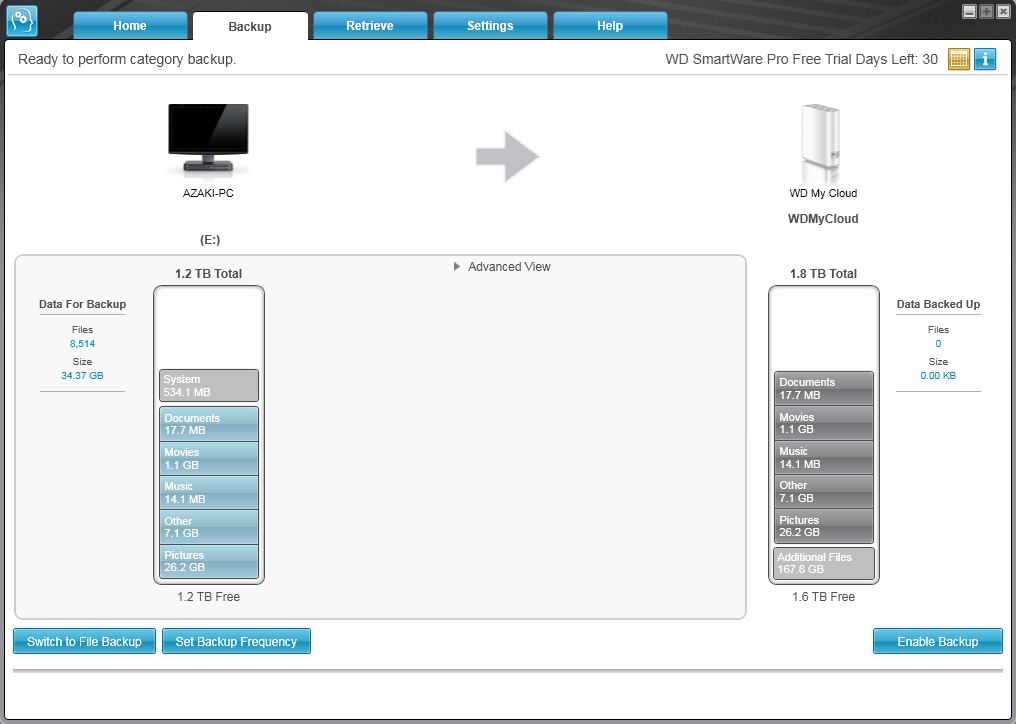Click the 8,514 files count
Image resolution: width=1016 pixels, height=724 pixels.
click(82, 344)
